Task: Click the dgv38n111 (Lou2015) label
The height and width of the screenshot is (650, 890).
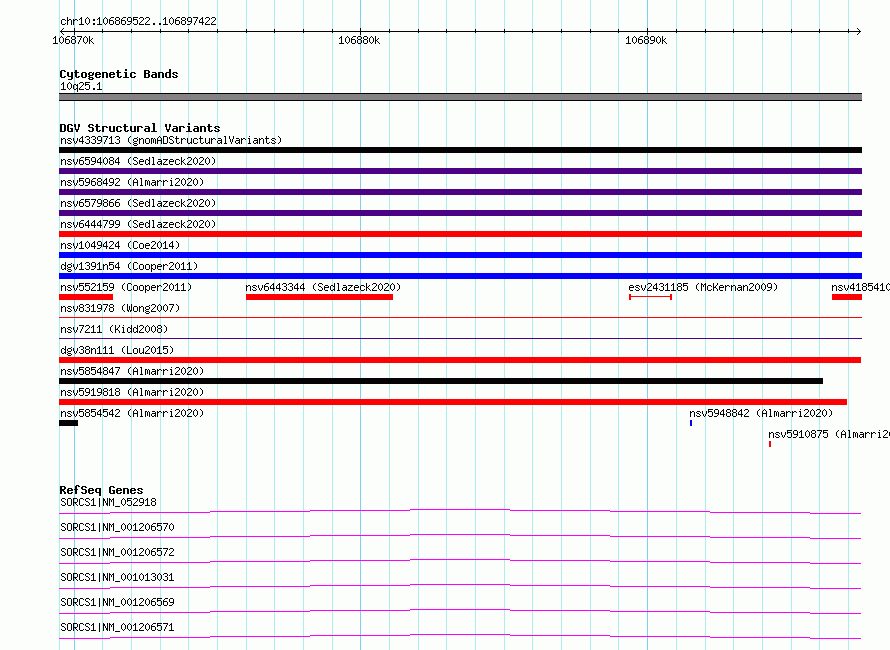Action: (x=117, y=350)
